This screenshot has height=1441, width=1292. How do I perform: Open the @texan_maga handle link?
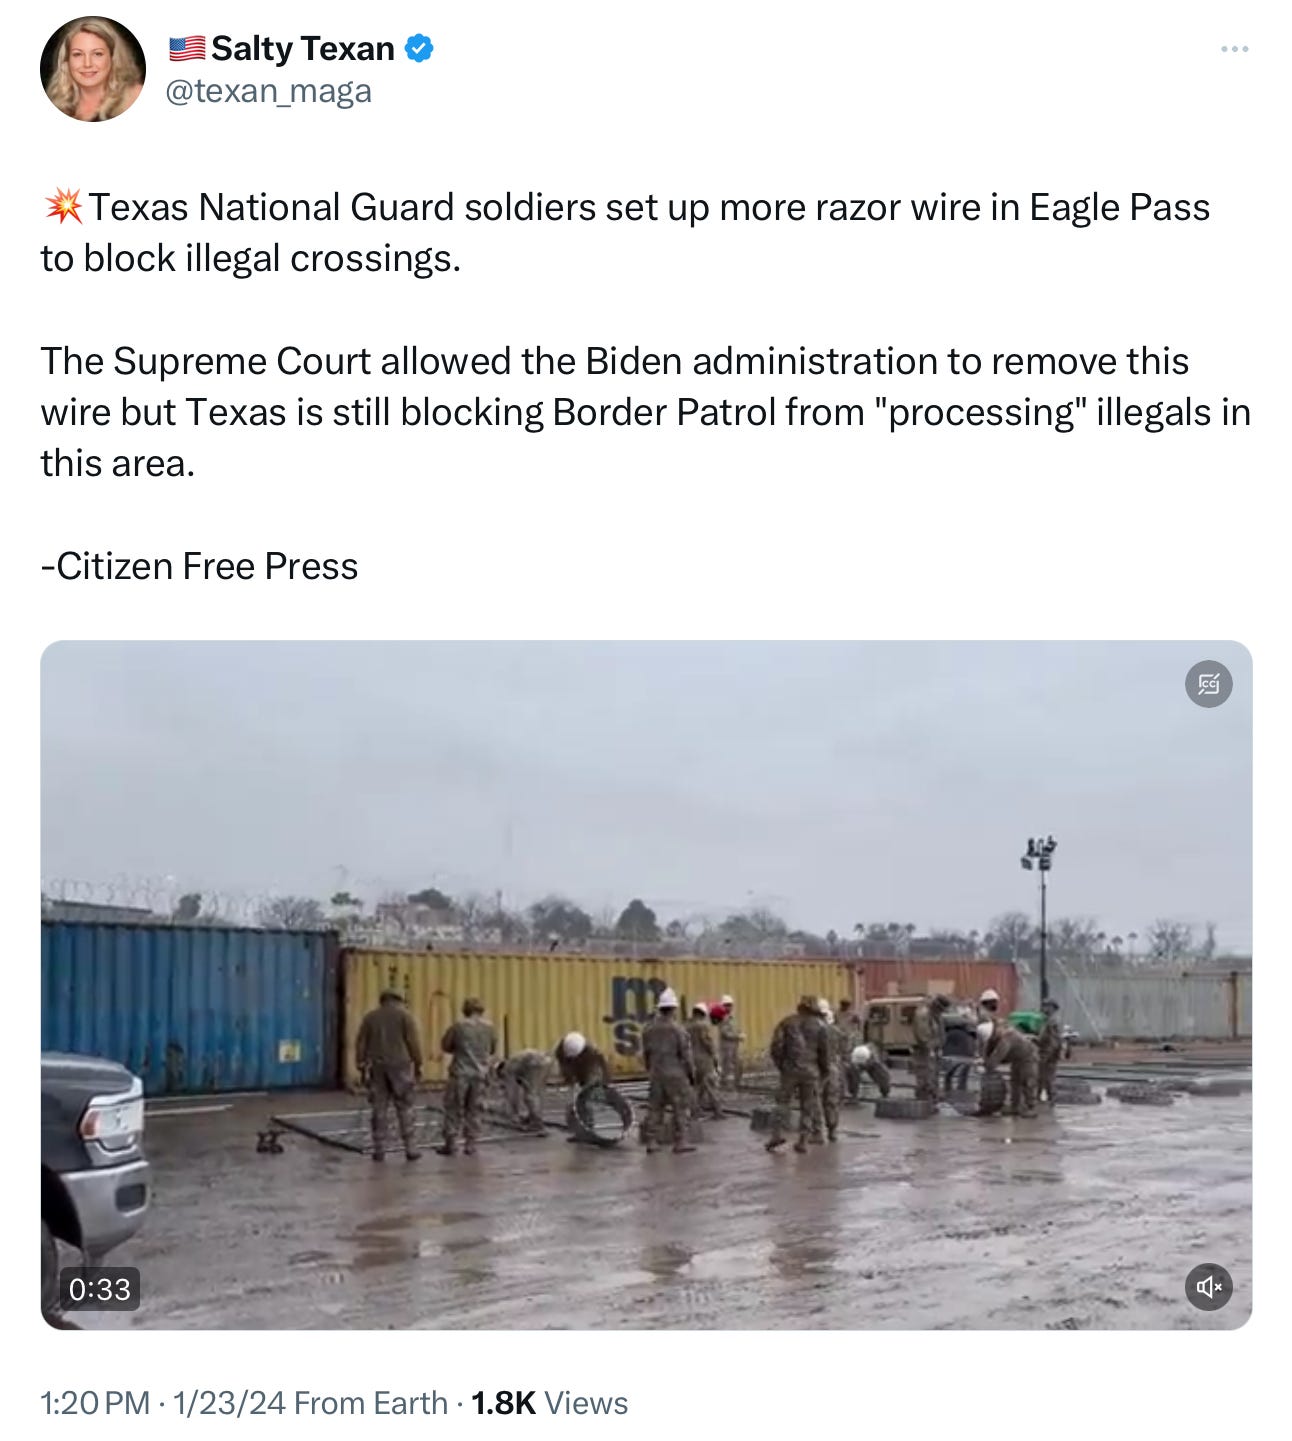point(268,91)
